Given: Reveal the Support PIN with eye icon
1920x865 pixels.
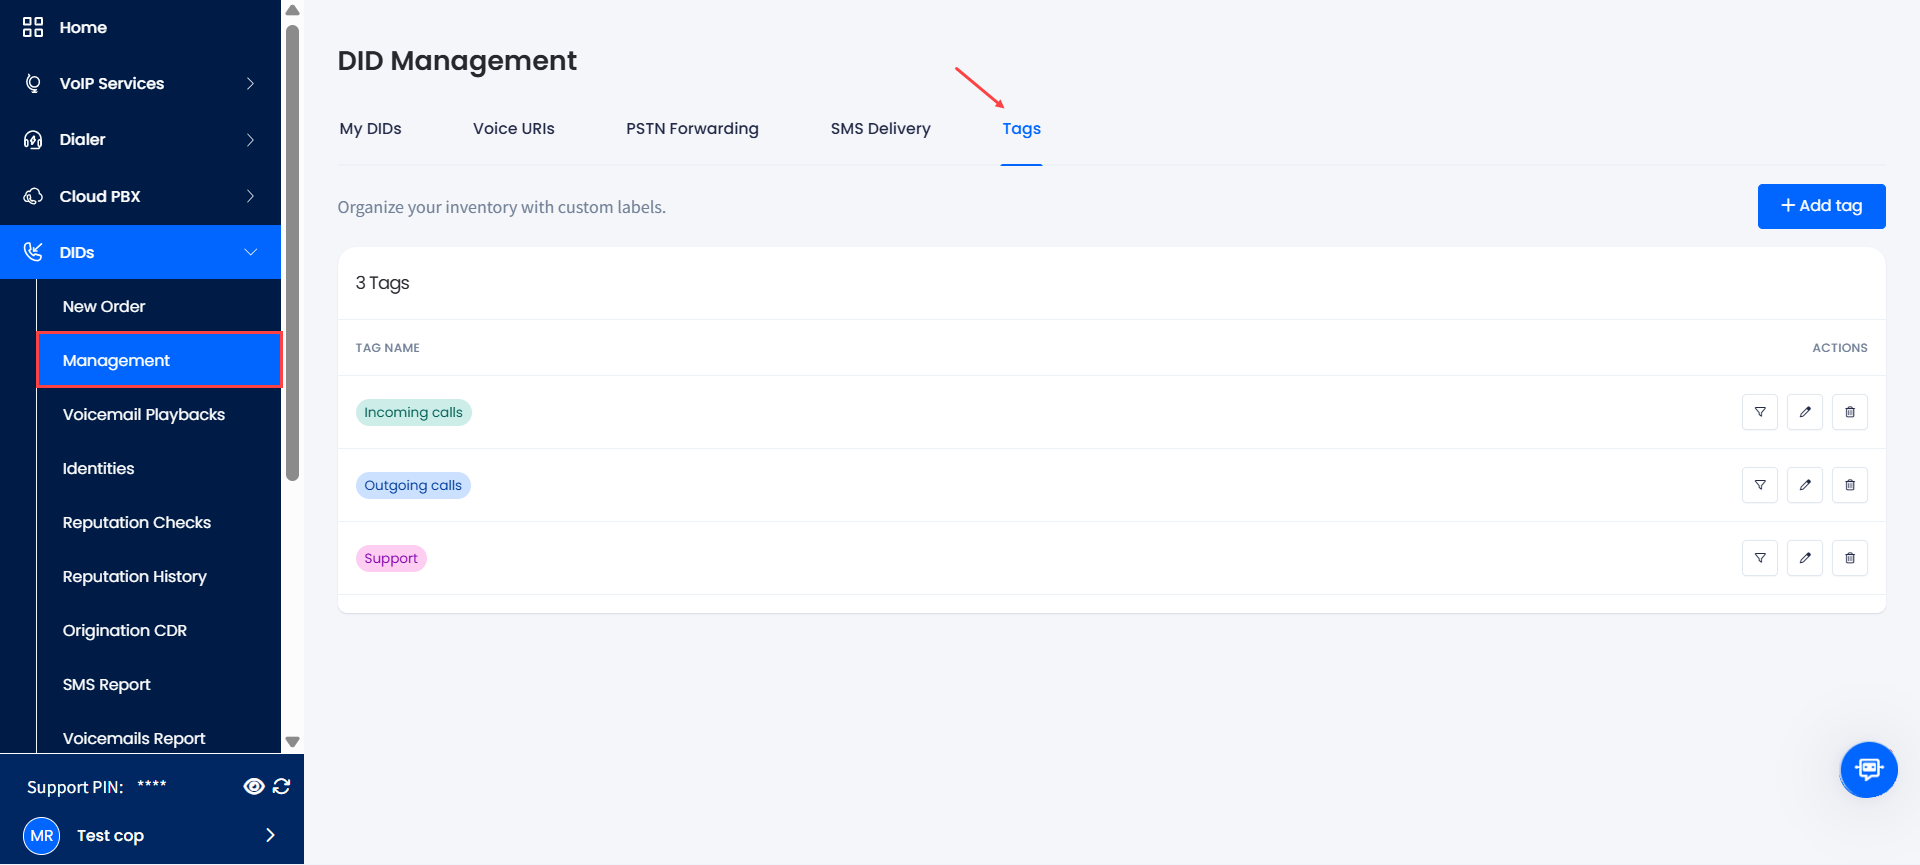Looking at the screenshot, I should (x=254, y=787).
